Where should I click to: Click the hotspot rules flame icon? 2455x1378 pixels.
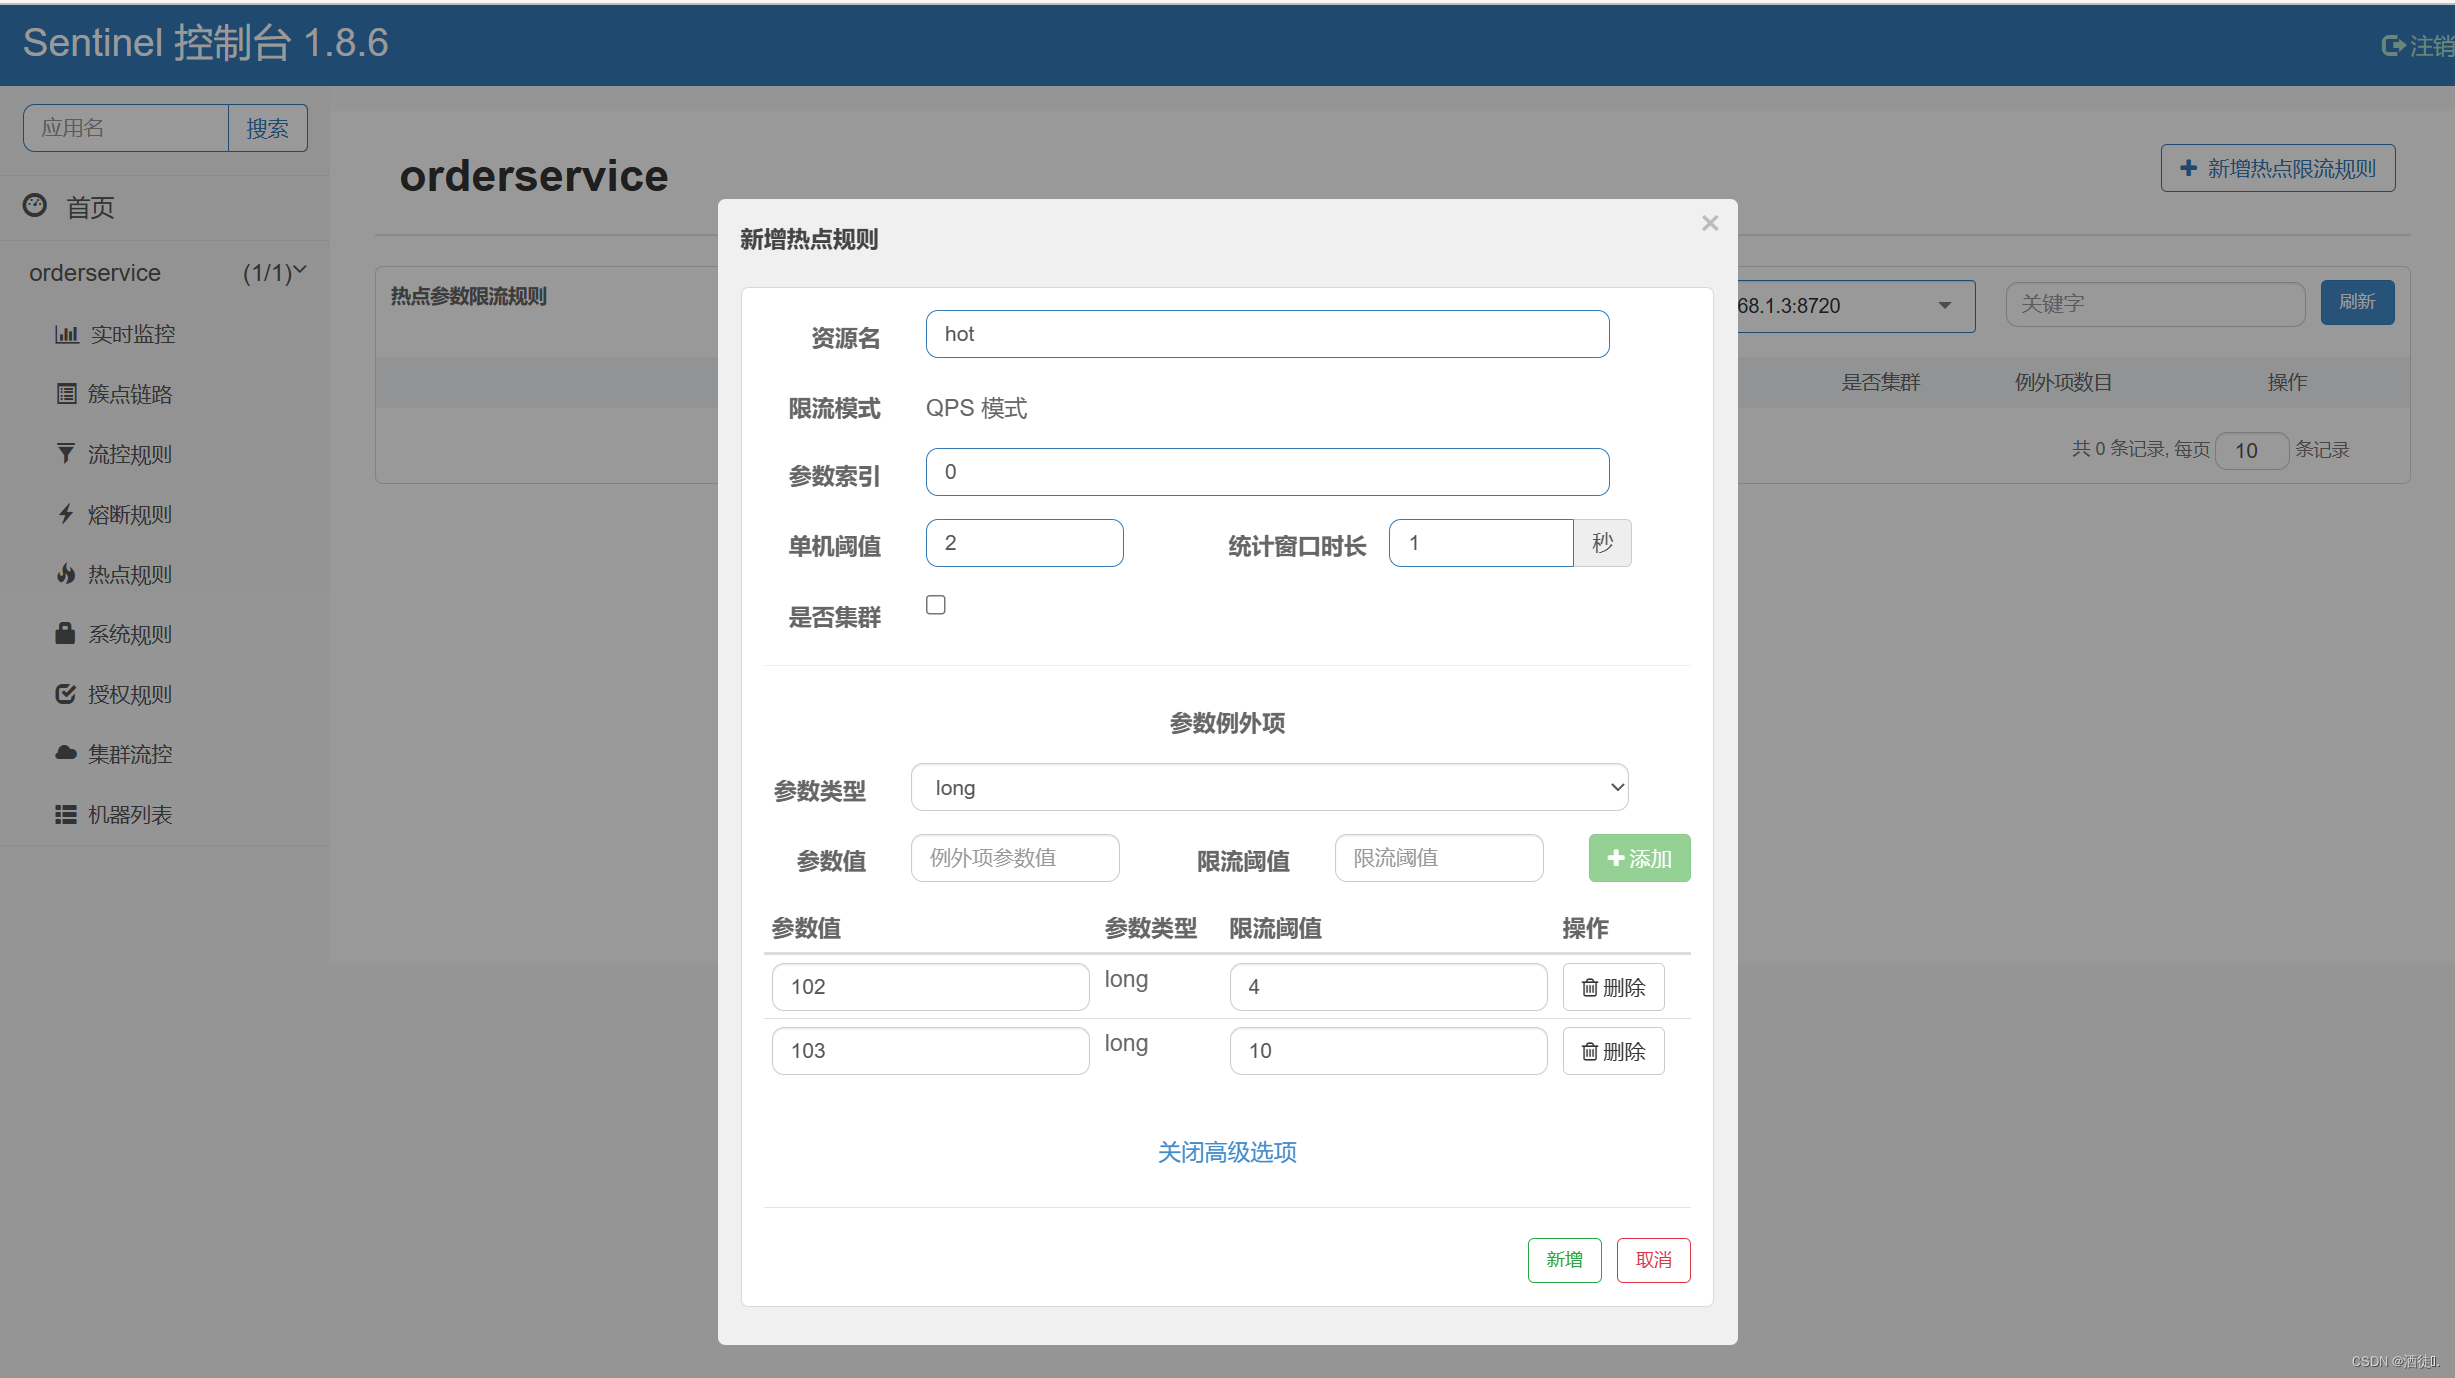coord(66,574)
